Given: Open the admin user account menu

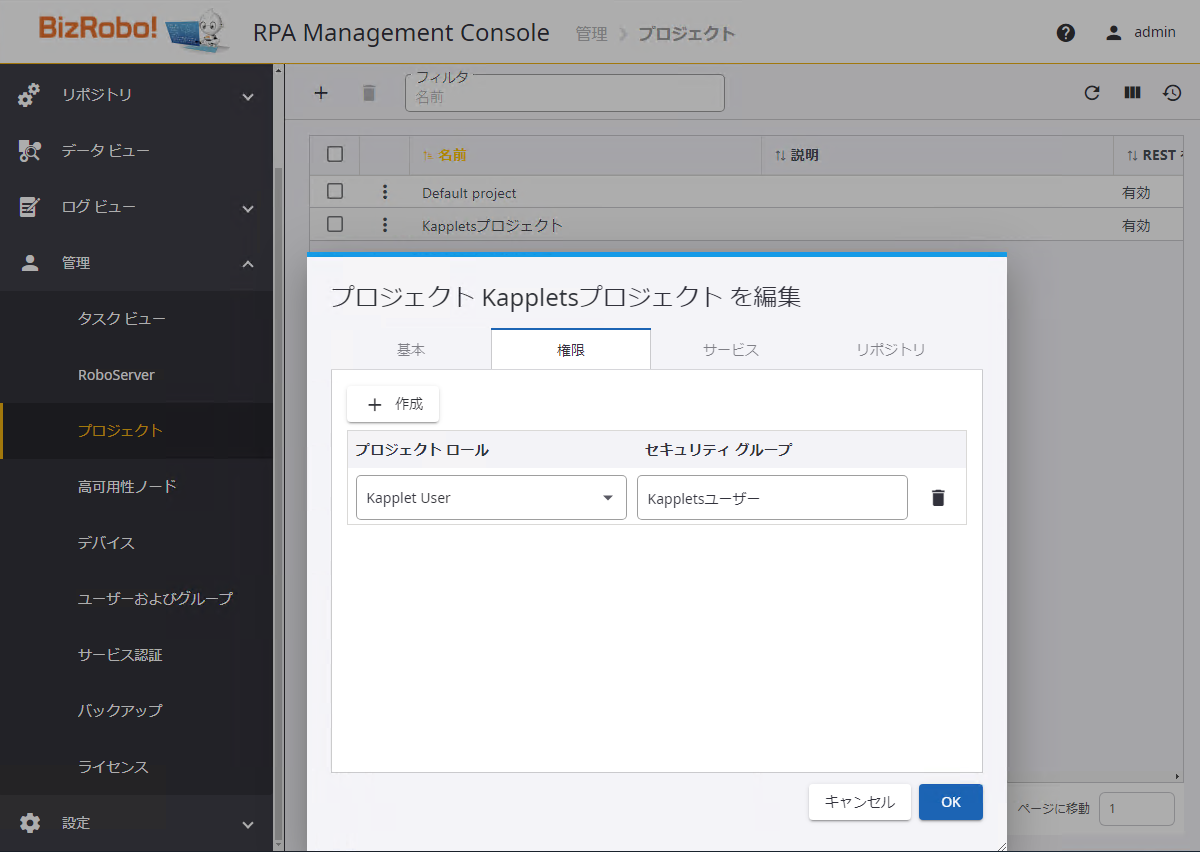Looking at the screenshot, I should tap(1140, 32).
